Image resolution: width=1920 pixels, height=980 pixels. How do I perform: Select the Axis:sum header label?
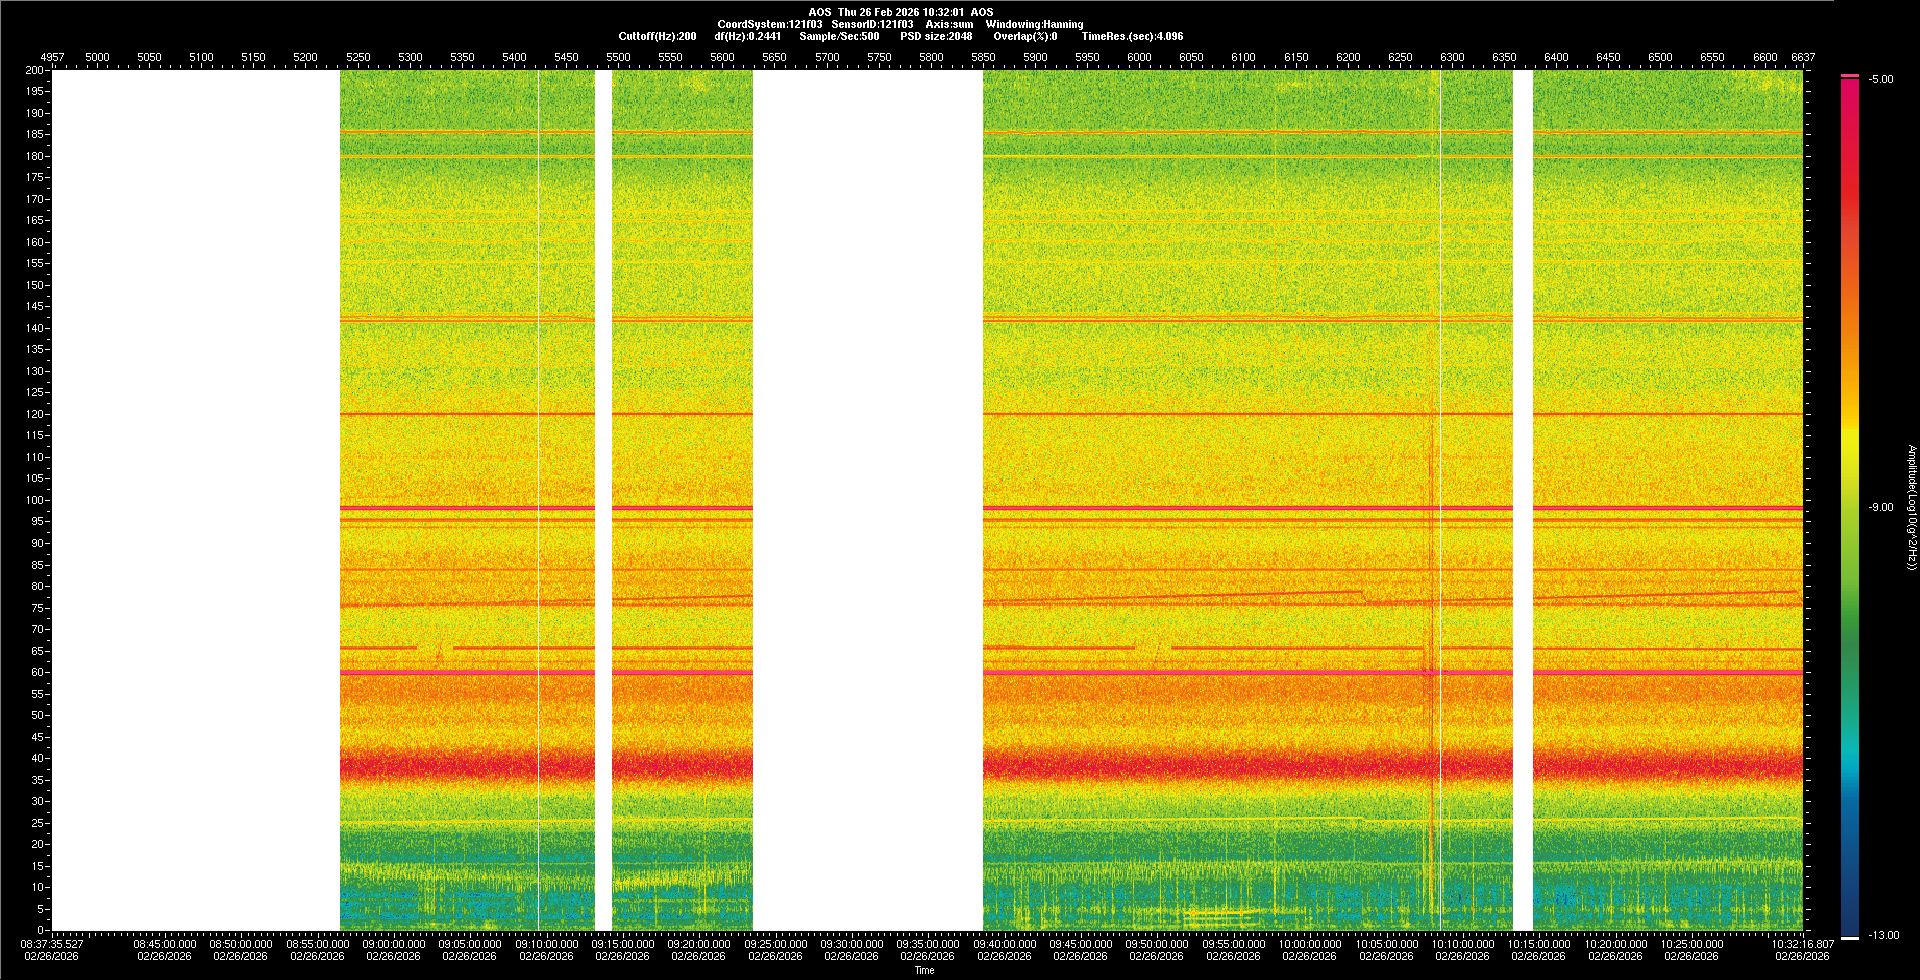pyautogui.click(x=949, y=24)
